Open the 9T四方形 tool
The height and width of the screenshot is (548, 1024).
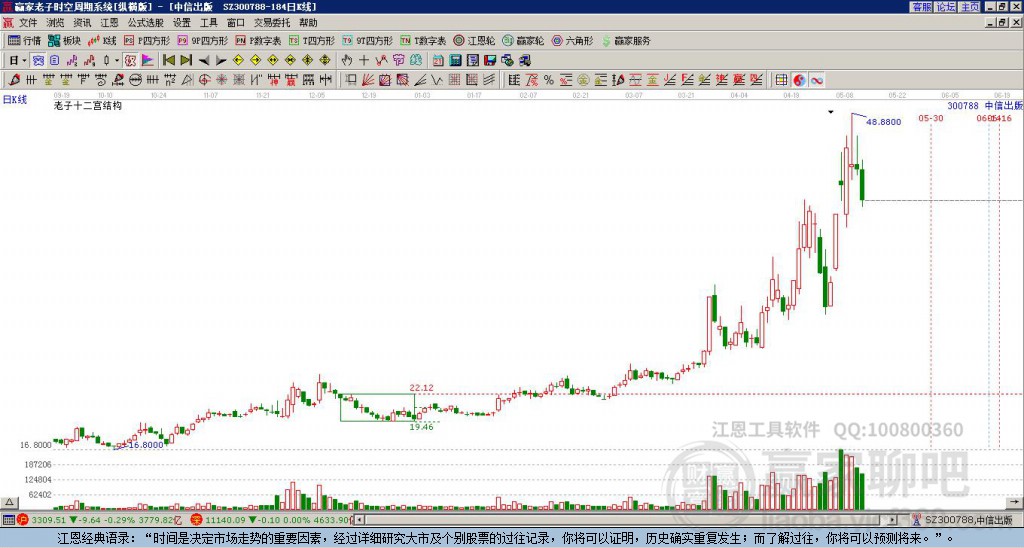point(368,40)
